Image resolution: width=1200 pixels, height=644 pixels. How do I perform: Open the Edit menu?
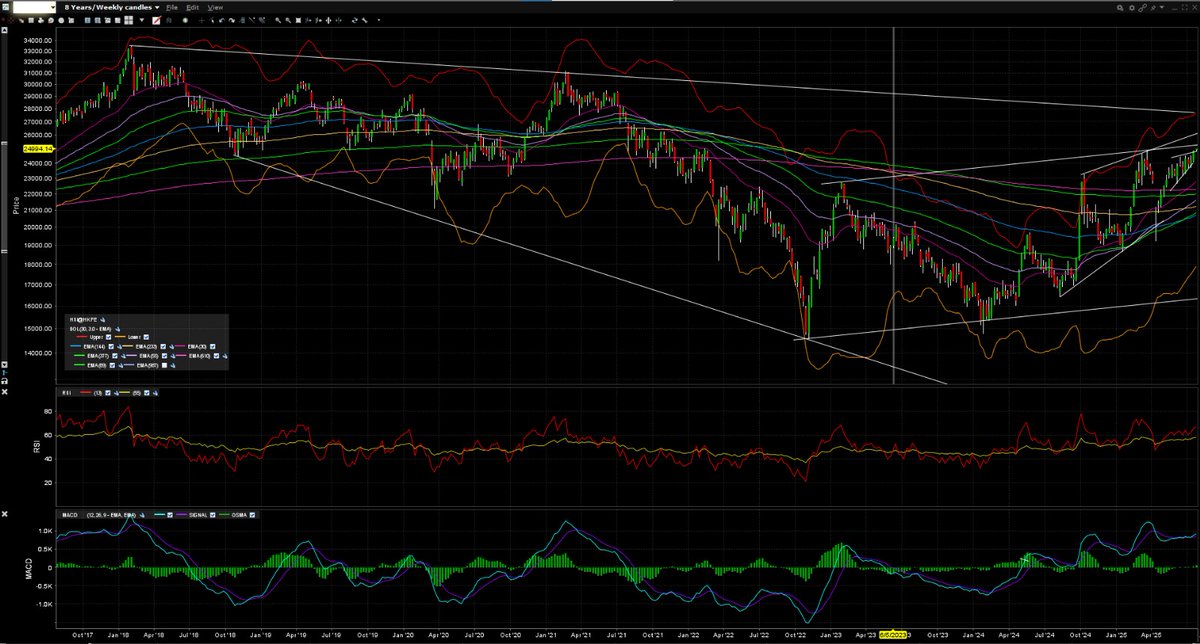(x=192, y=7)
